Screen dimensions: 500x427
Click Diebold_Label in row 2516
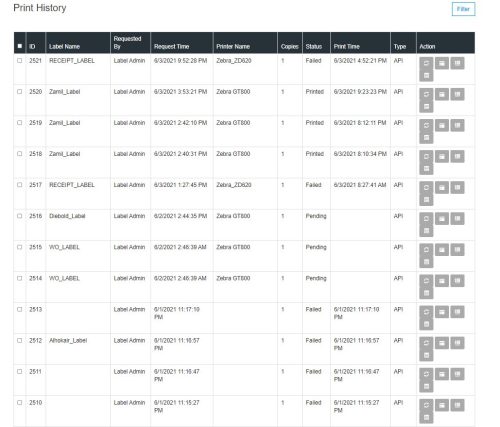click(67, 216)
